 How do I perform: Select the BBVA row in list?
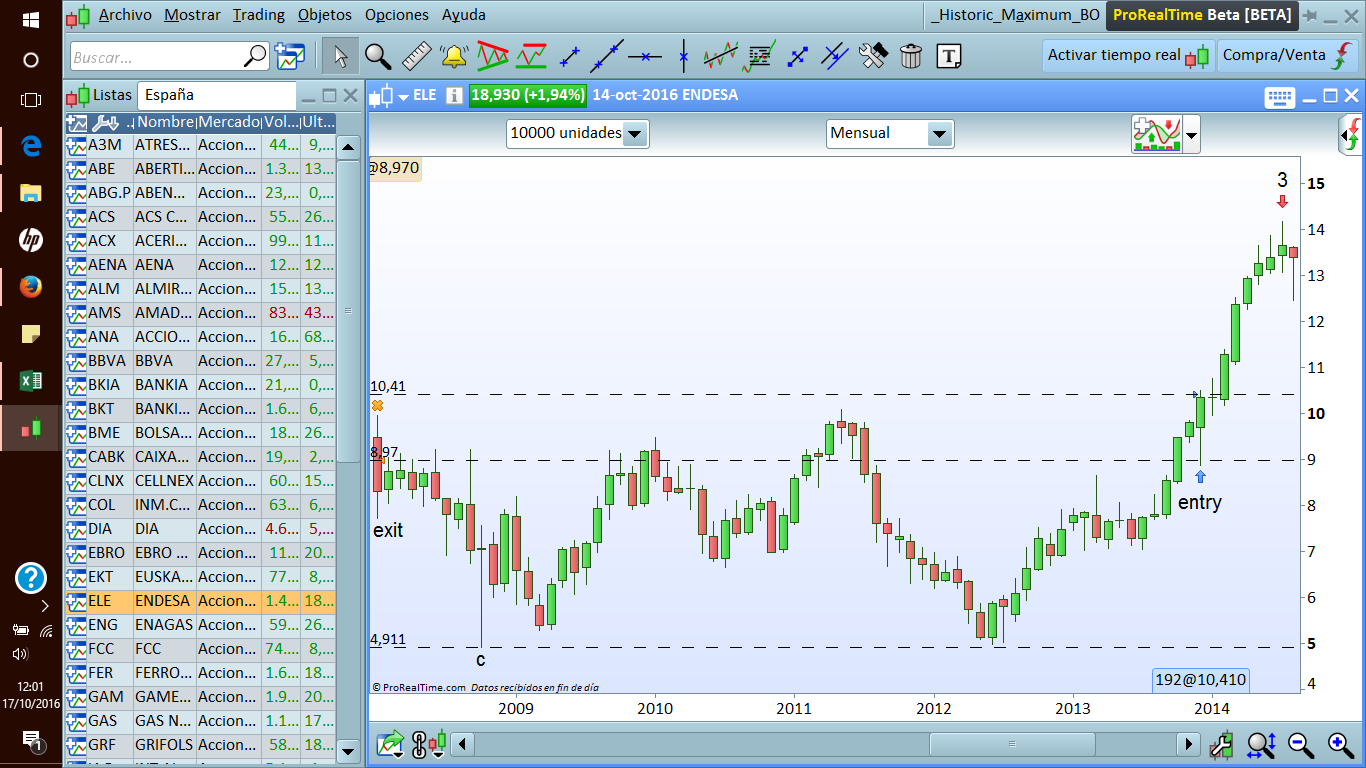pos(200,361)
